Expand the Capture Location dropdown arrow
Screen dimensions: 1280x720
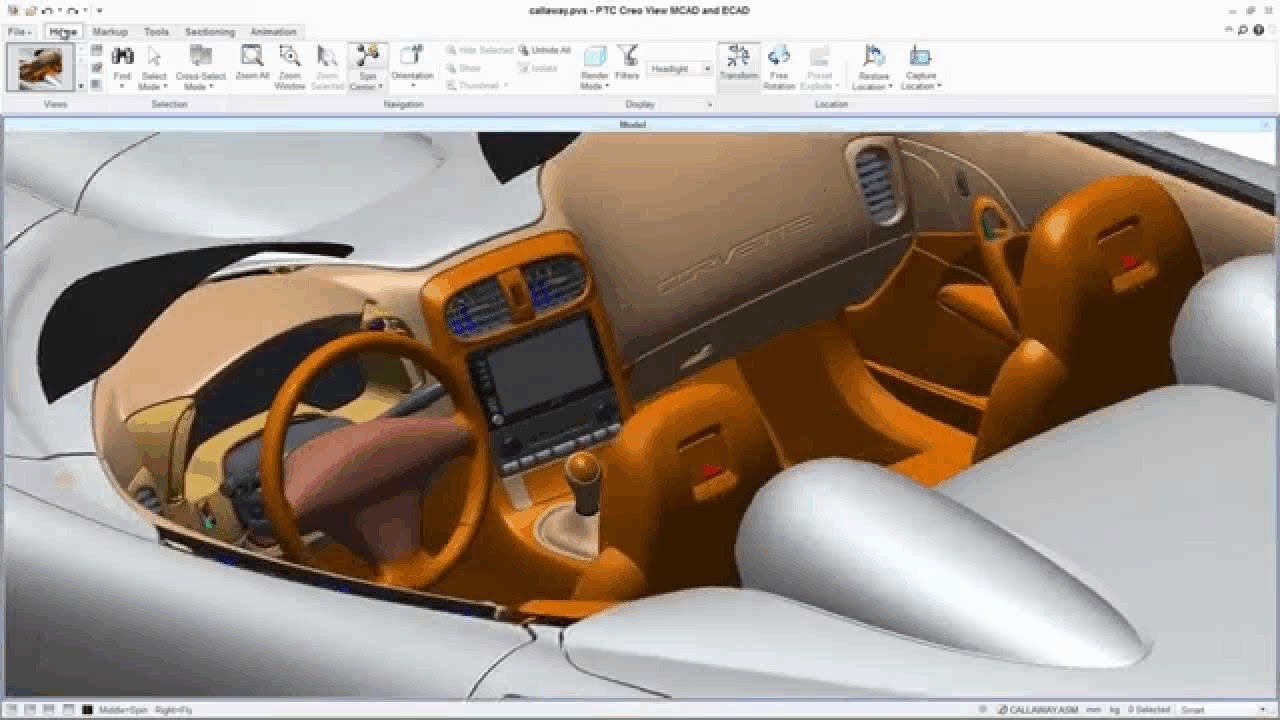point(939,87)
